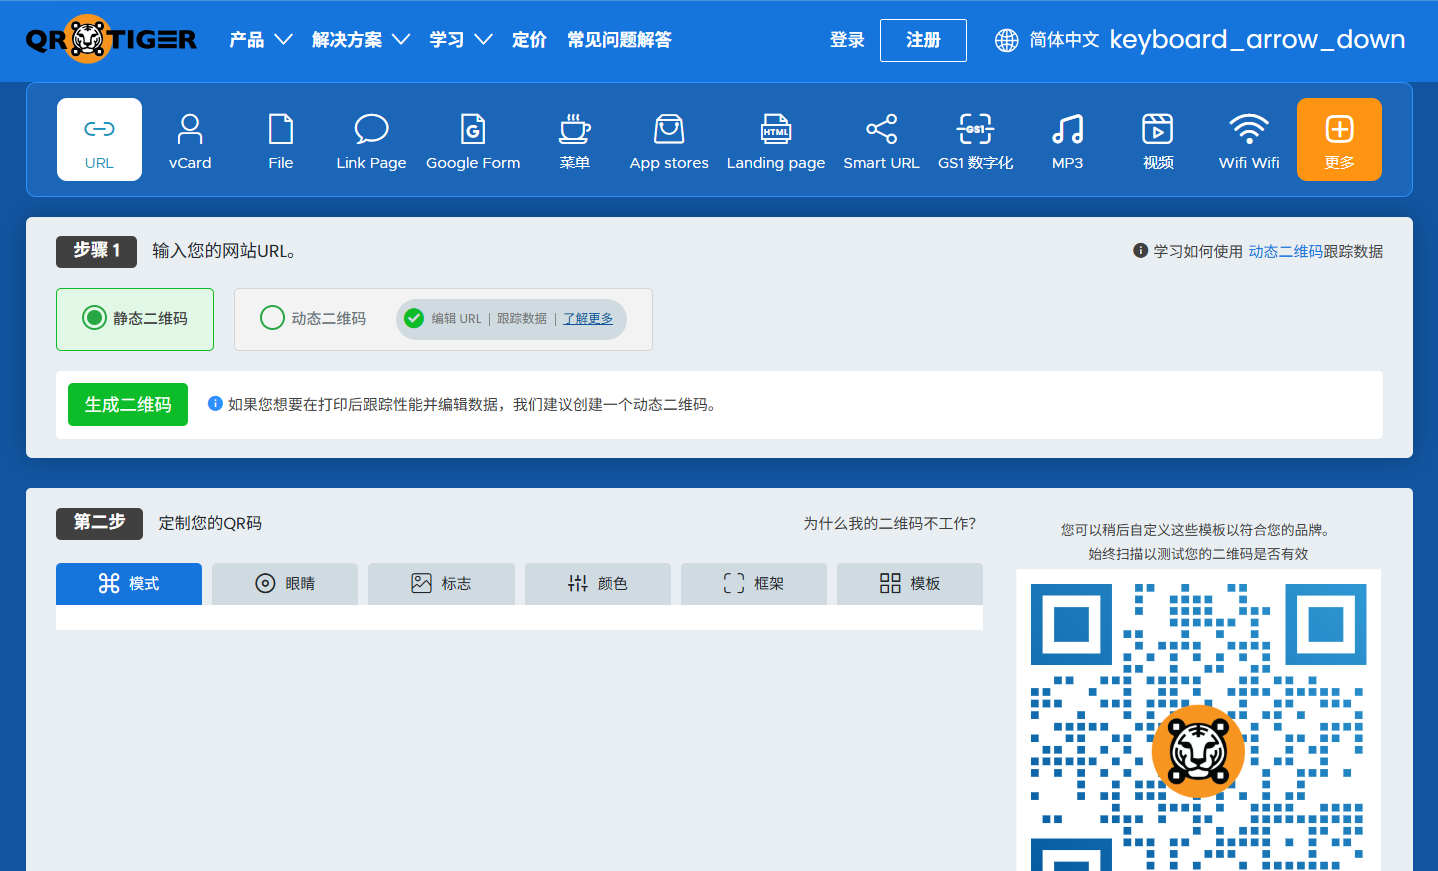Click the 注册 register button
The image size is (1438, 871).
[923, 40]
